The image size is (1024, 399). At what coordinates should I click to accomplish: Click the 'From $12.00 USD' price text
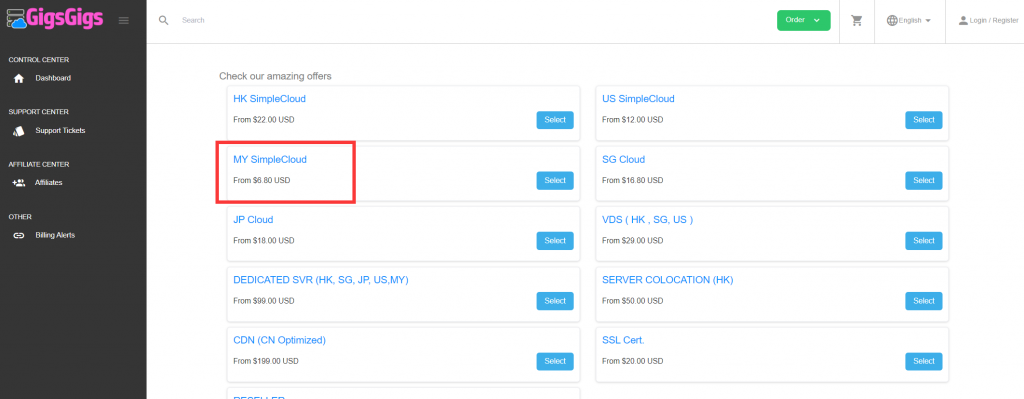(x=632, y=120)
